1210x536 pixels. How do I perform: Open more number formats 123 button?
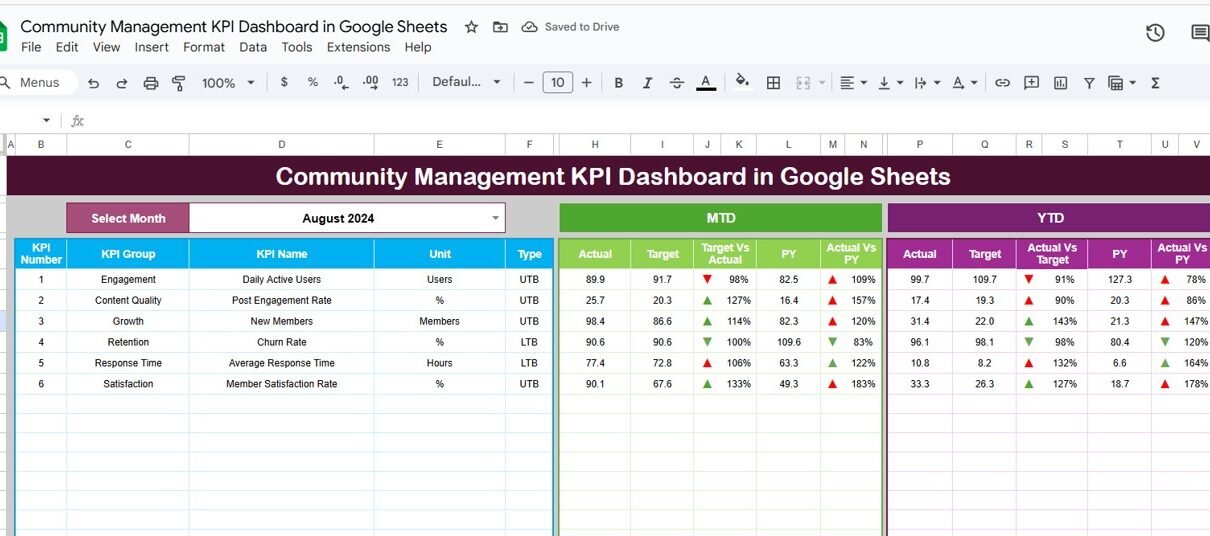[400, 82]
